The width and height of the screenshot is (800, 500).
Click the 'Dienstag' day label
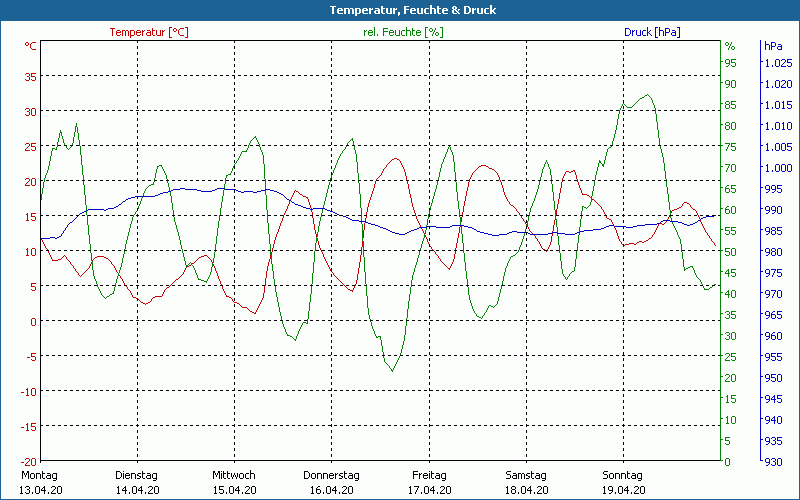point(137,475)
